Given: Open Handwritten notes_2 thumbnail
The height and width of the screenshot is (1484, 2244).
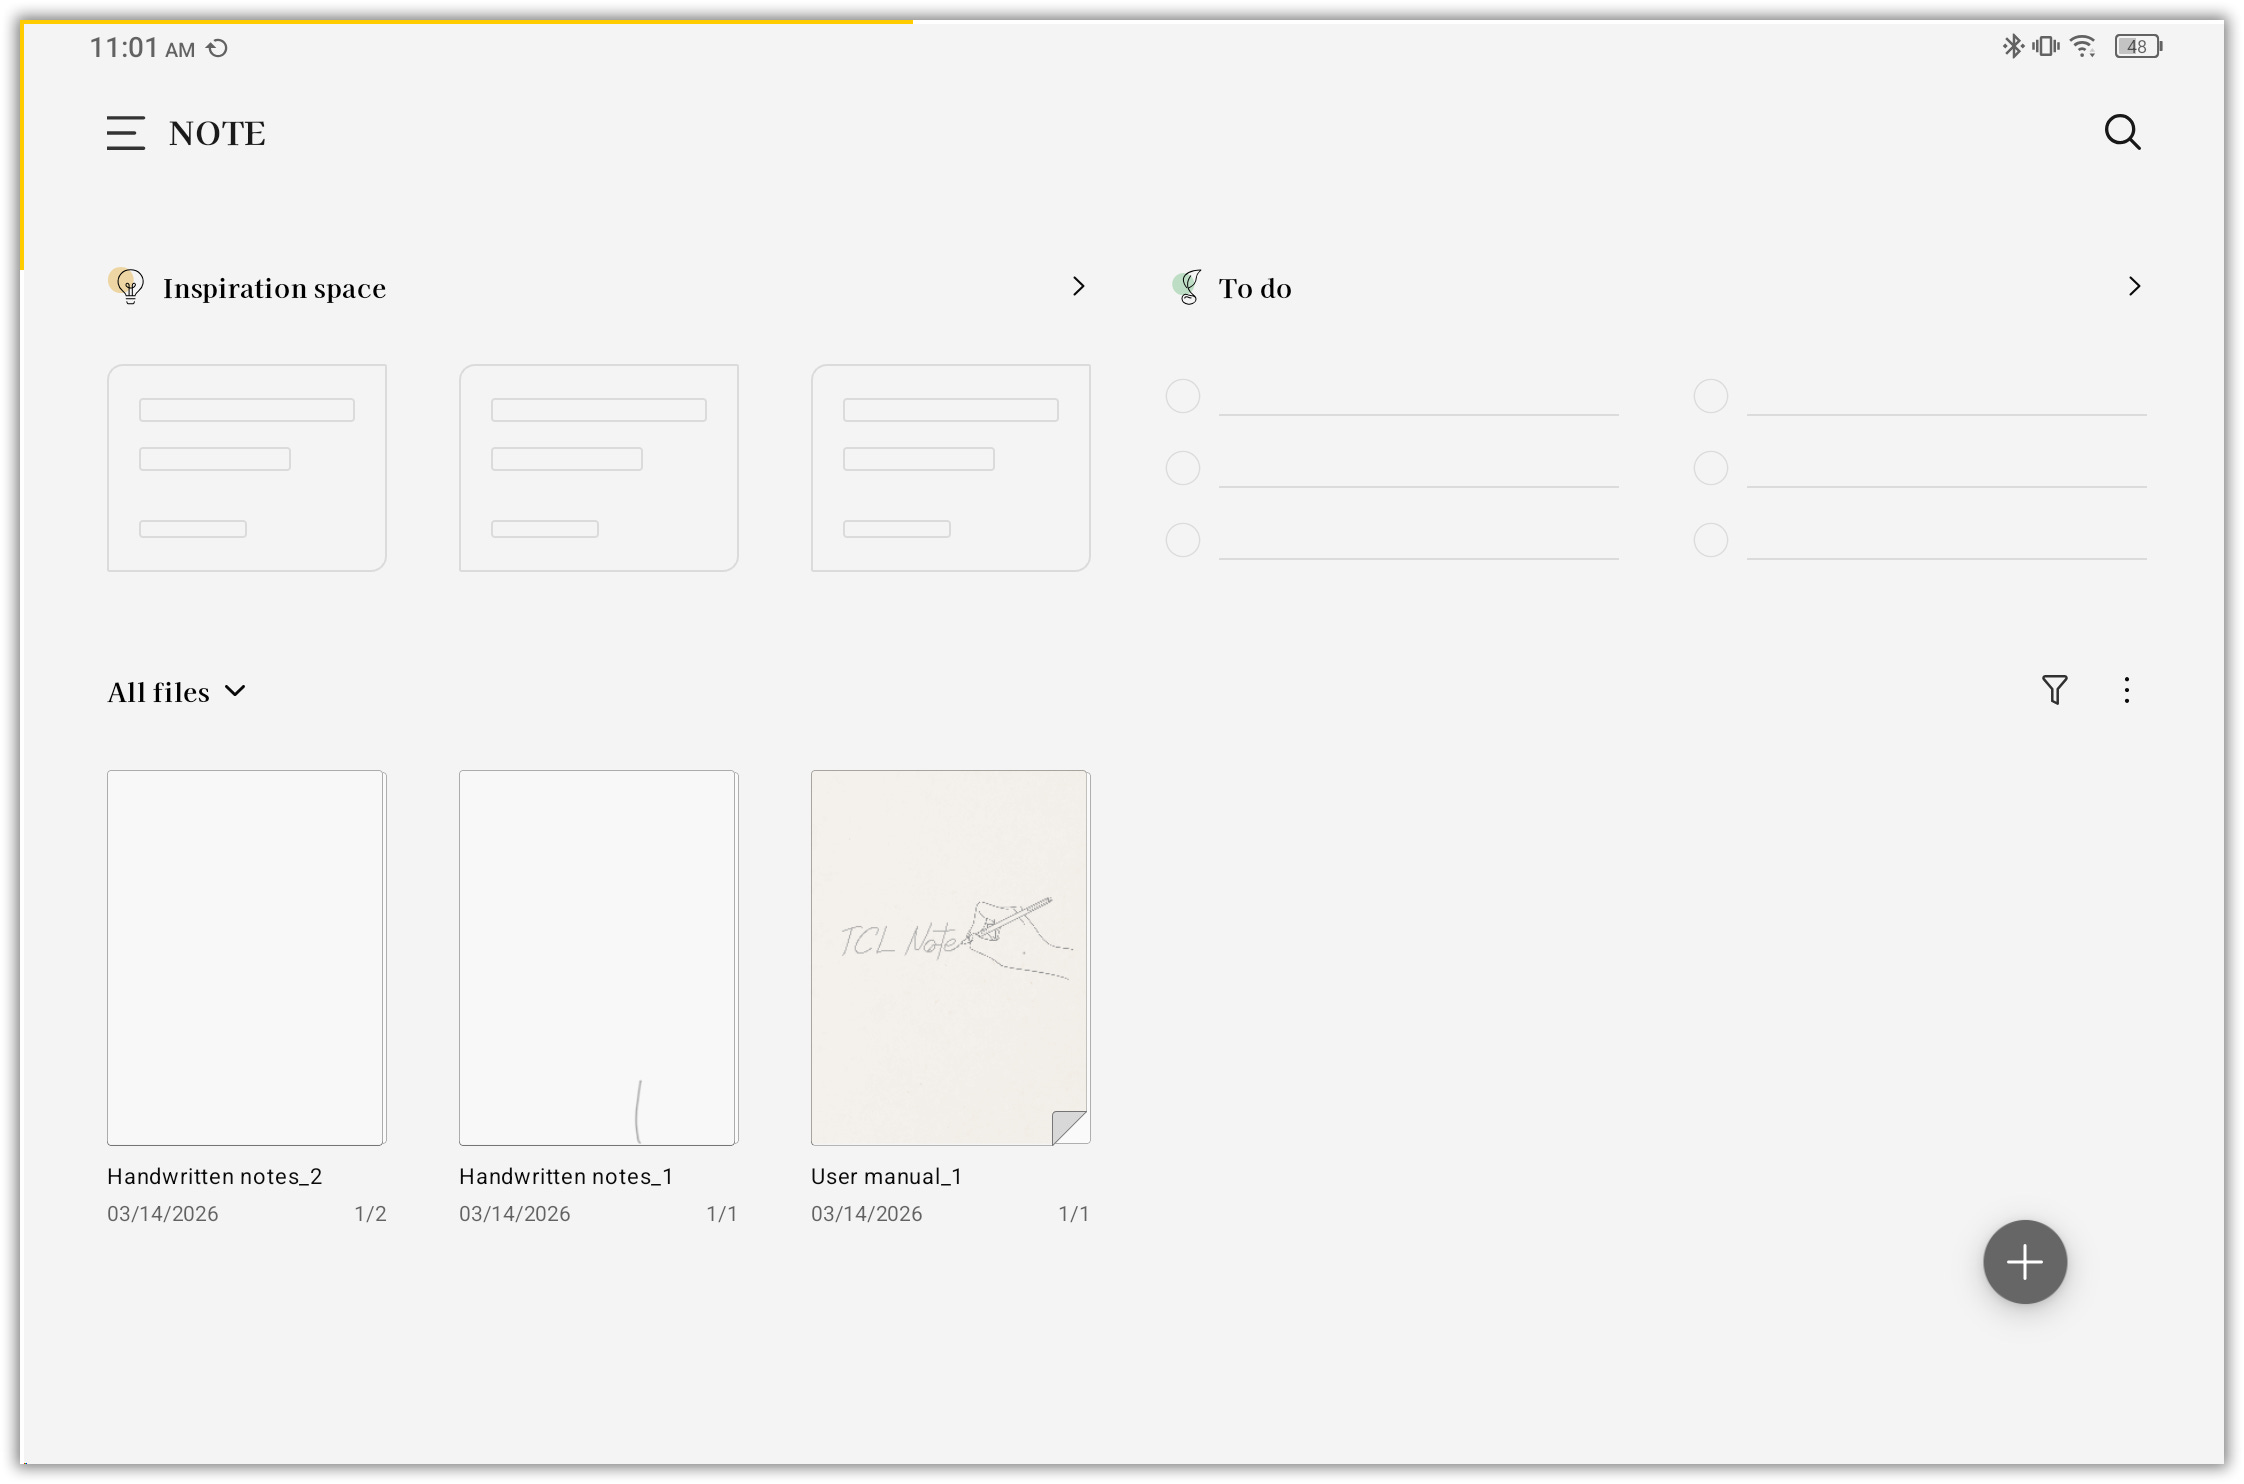Looking at the screenshot, I should (x=246, y=957).
